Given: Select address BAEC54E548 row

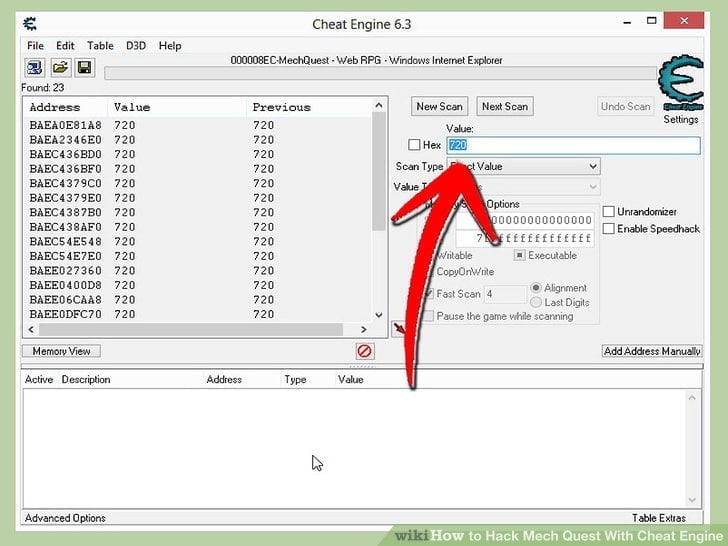Looking at the screenshot, I should pos(198,241).
